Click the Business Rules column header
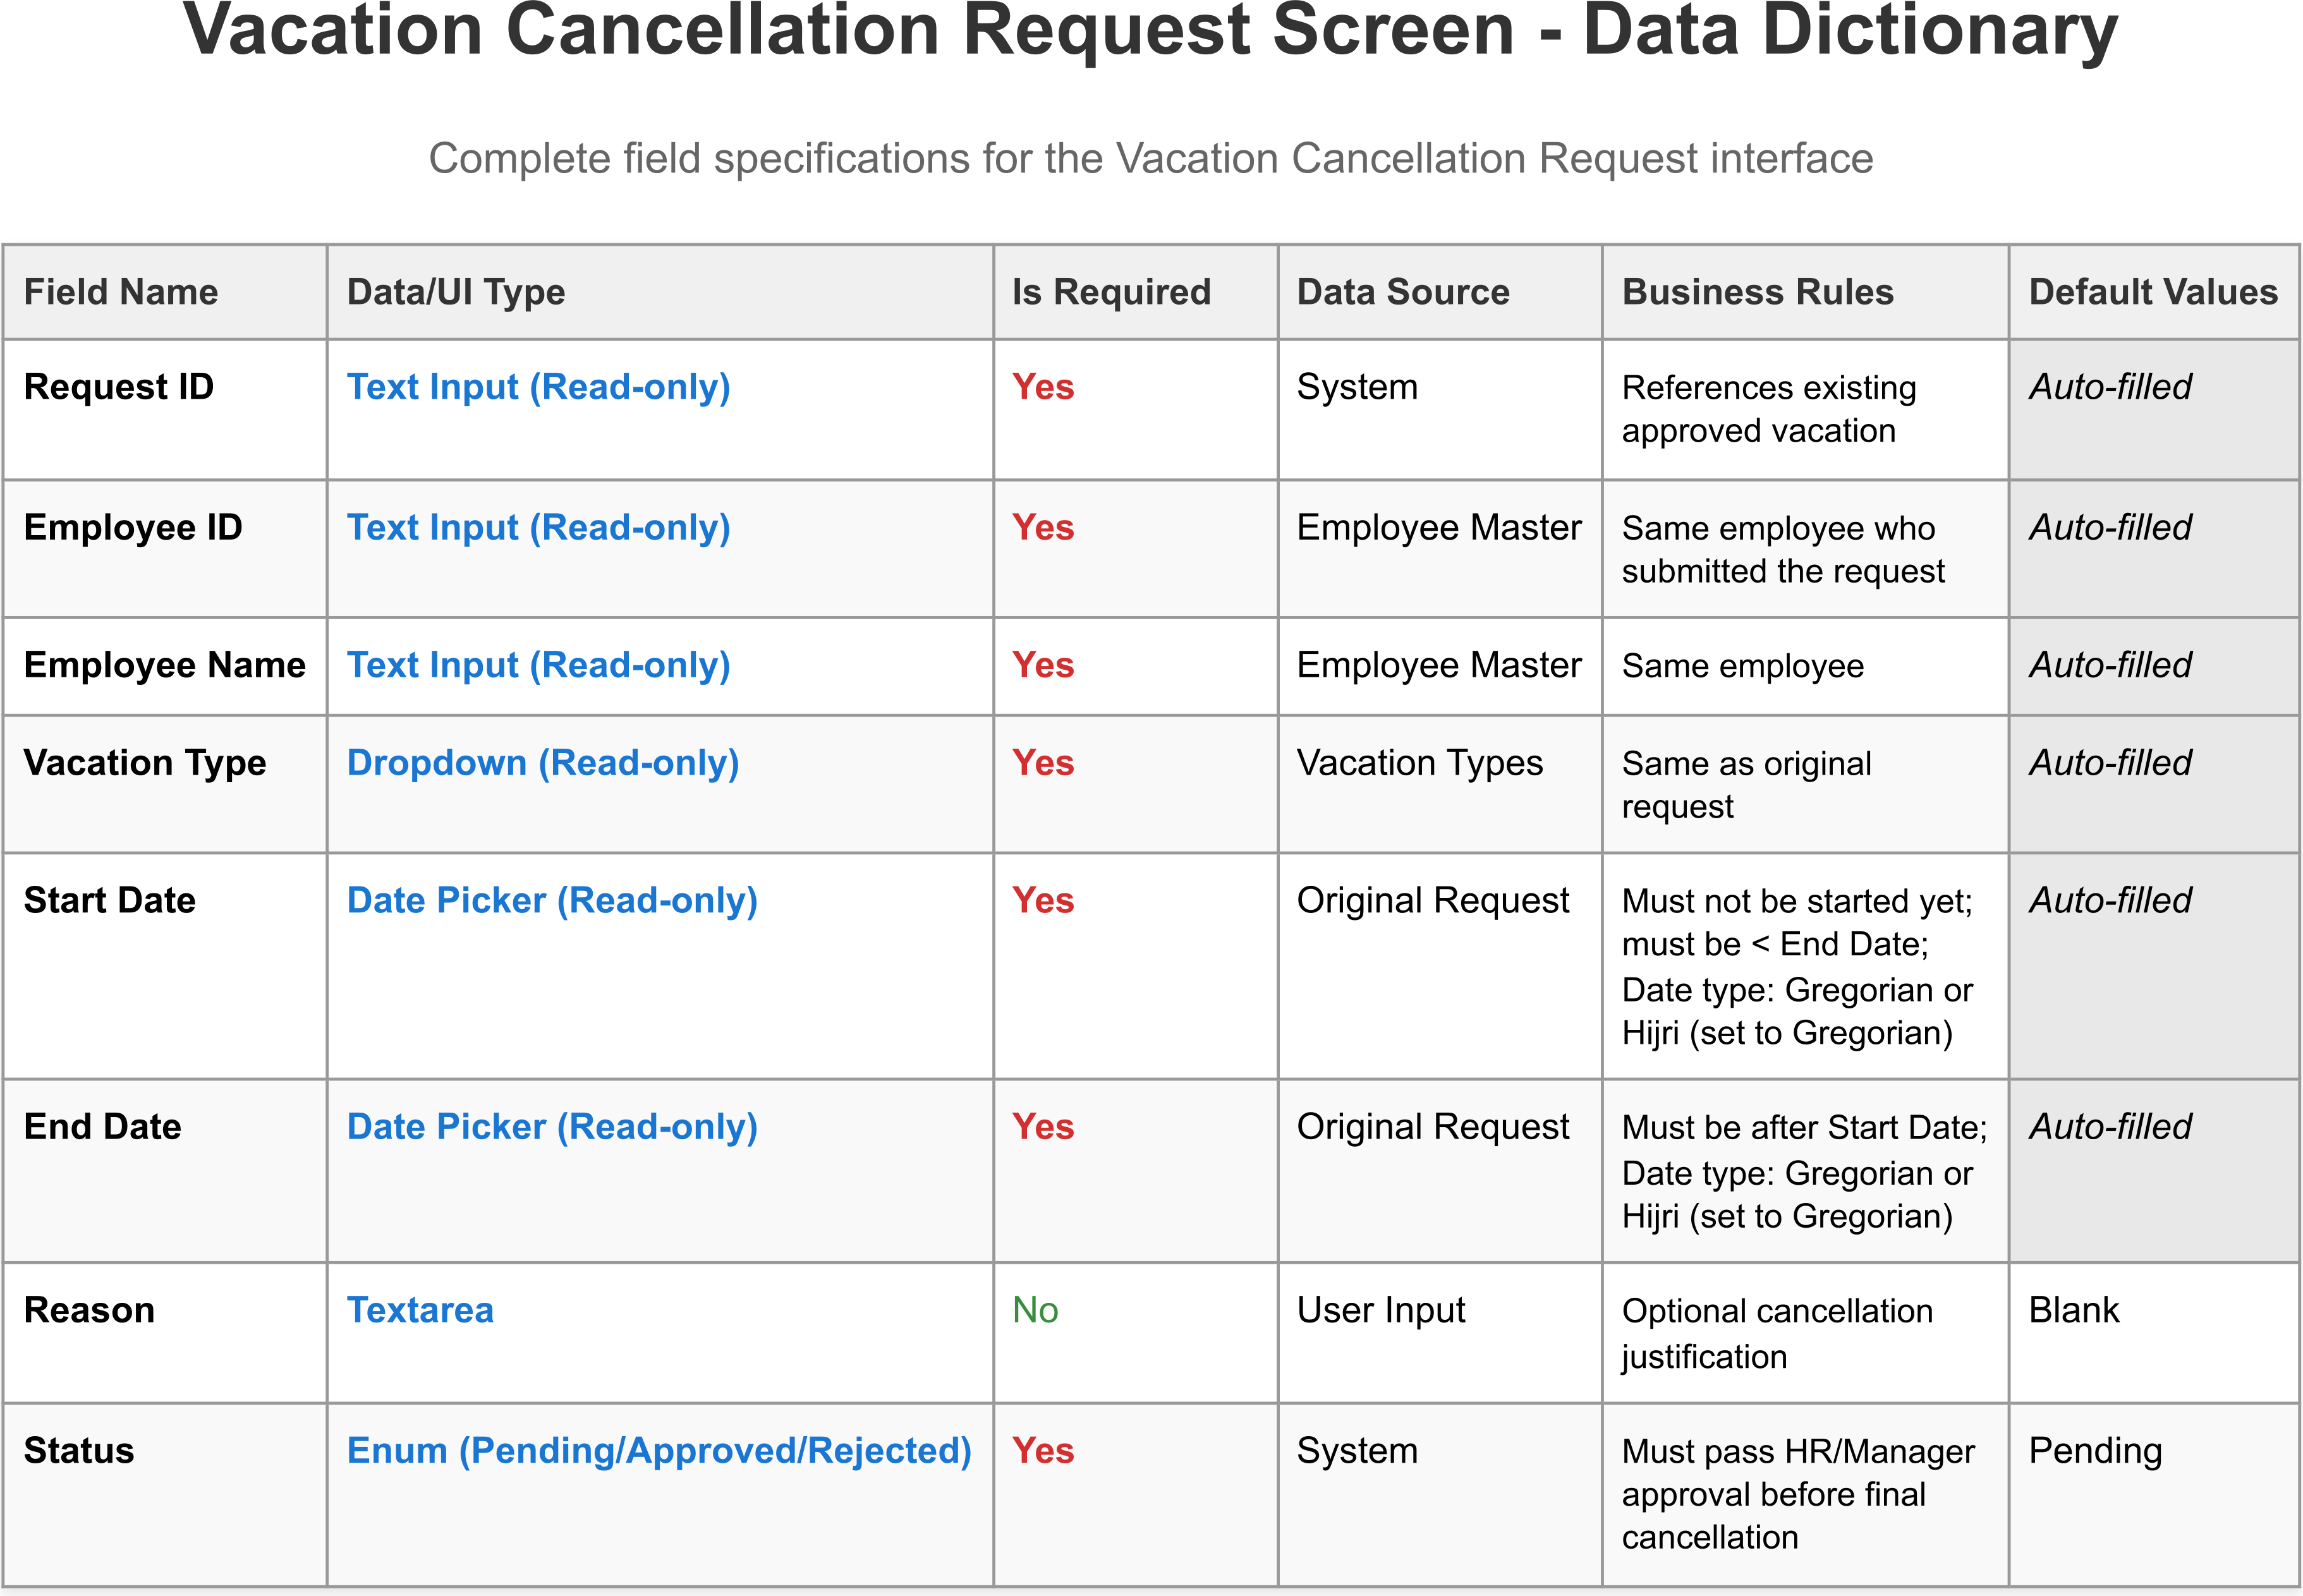 point(1757,292)
